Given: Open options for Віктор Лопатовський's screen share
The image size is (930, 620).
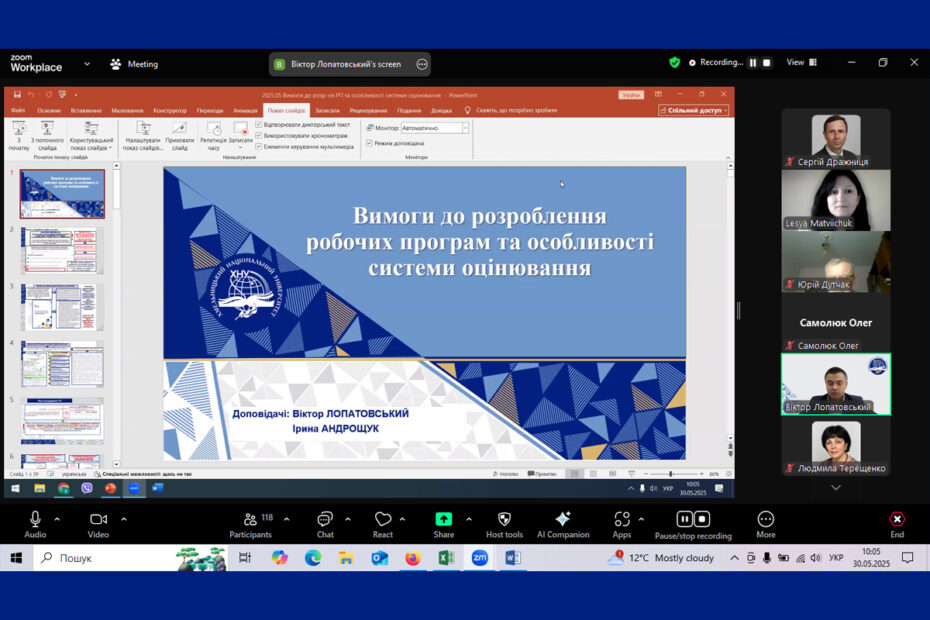Looking at the screenshot, I should tap(422, 64).
